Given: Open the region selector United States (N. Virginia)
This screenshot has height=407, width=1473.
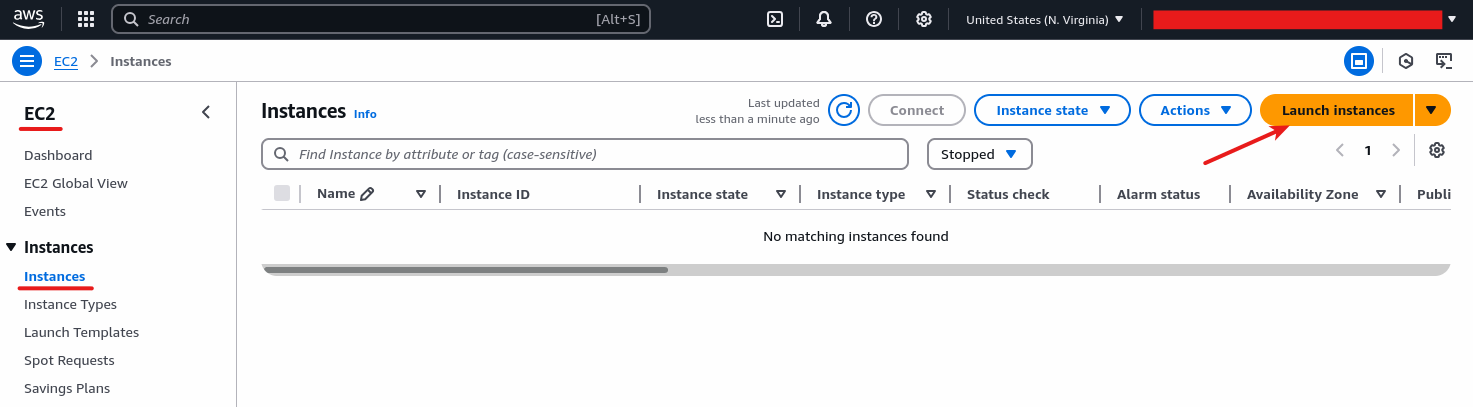Looking at the screenshot, I should pos(1045,19).
